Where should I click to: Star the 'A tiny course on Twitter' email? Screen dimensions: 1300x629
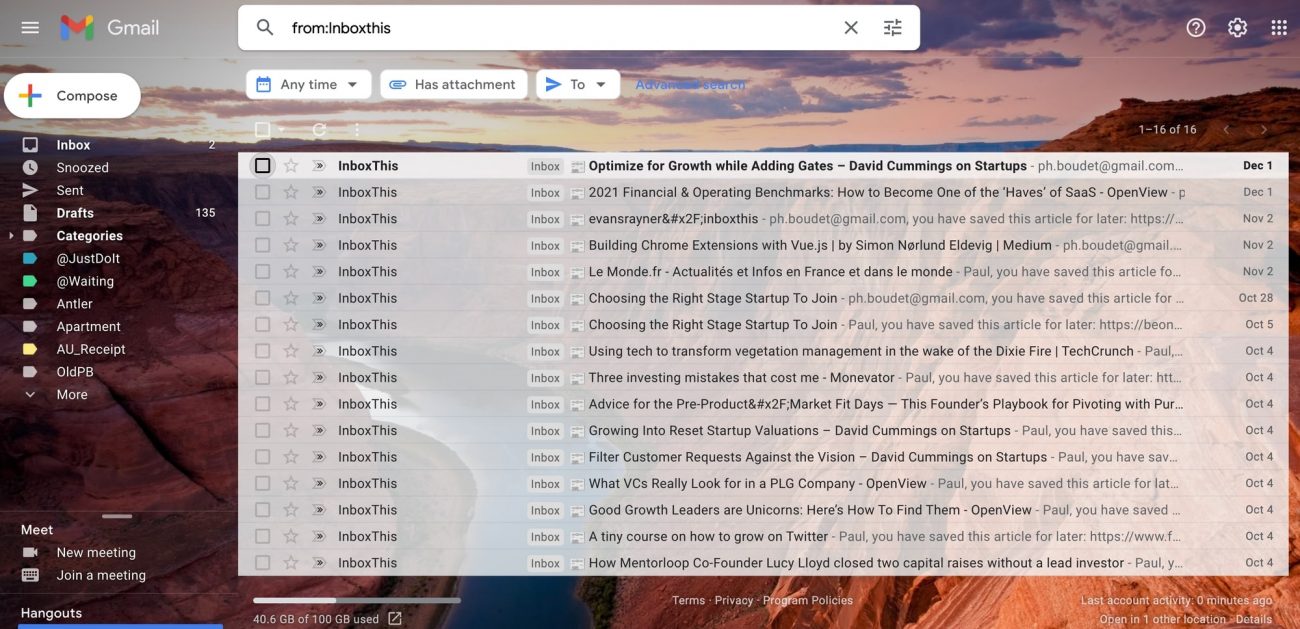coord(291,537)
